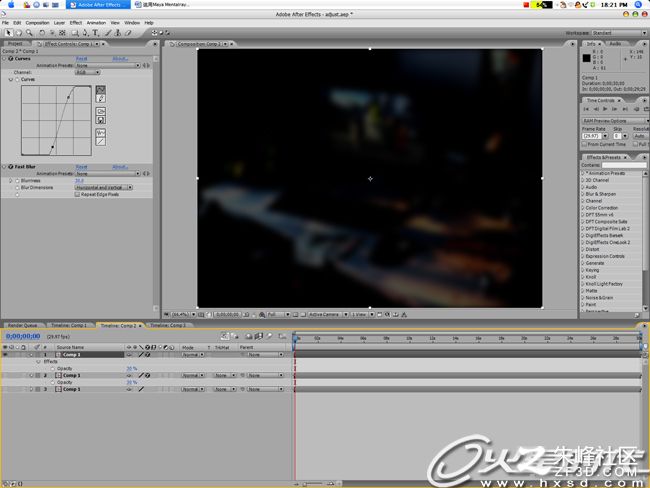Click the timeline zoom slider at bottom
Screen dimensions: 650x488
pyautogui.click(x=318, y=484)
